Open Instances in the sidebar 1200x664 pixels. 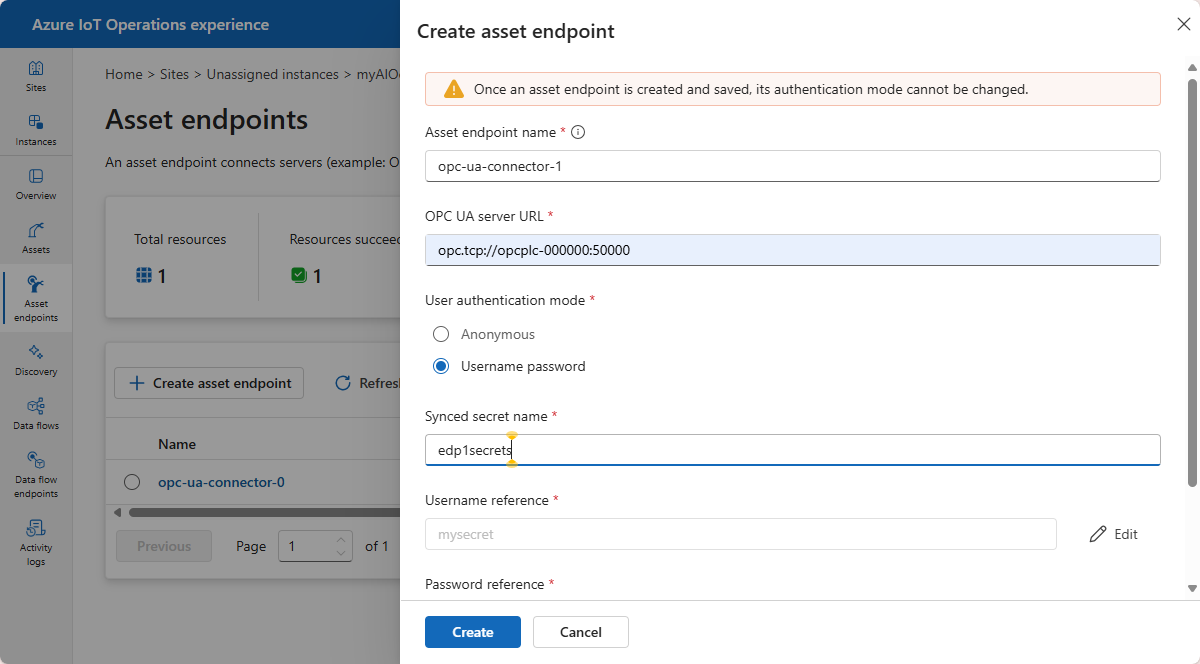[36, 130]
